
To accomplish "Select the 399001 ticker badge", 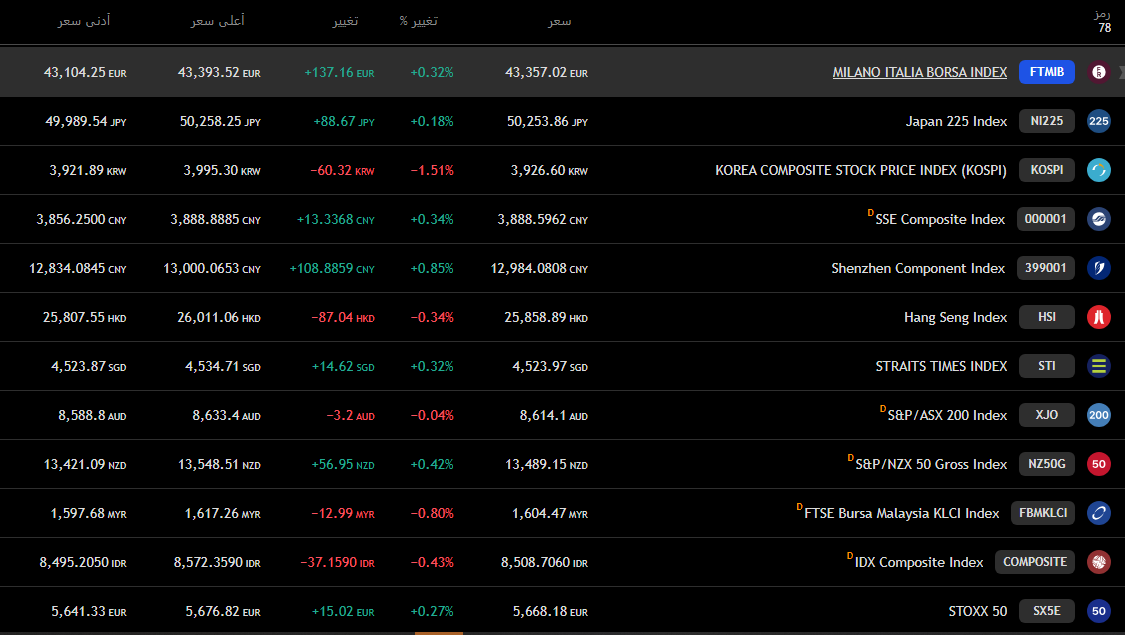I will (1045, 268).
